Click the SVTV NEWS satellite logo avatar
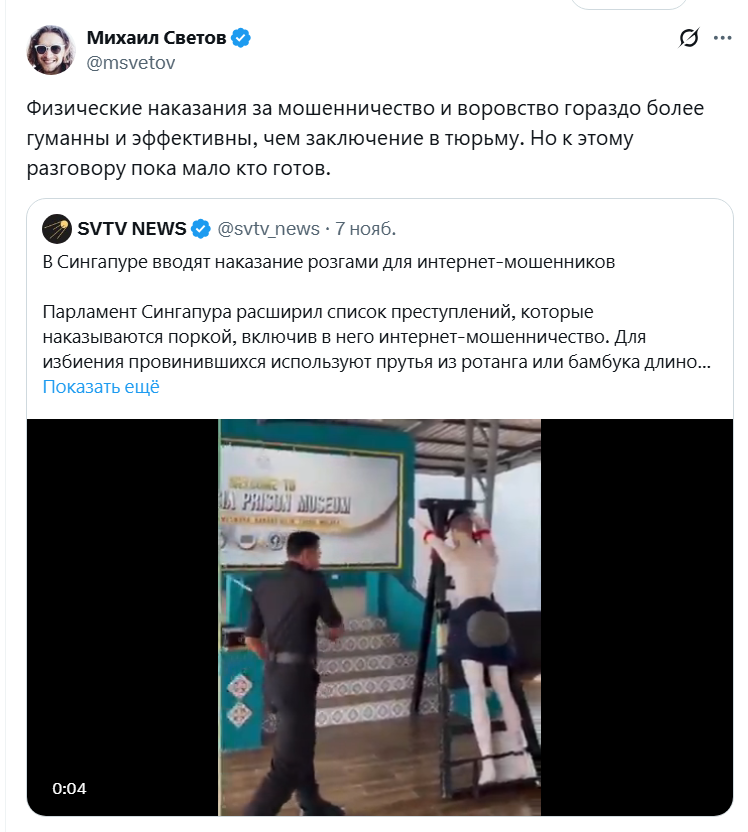This screenshot has width=748, height=832. pyautogui.click(x=57, y=229)
